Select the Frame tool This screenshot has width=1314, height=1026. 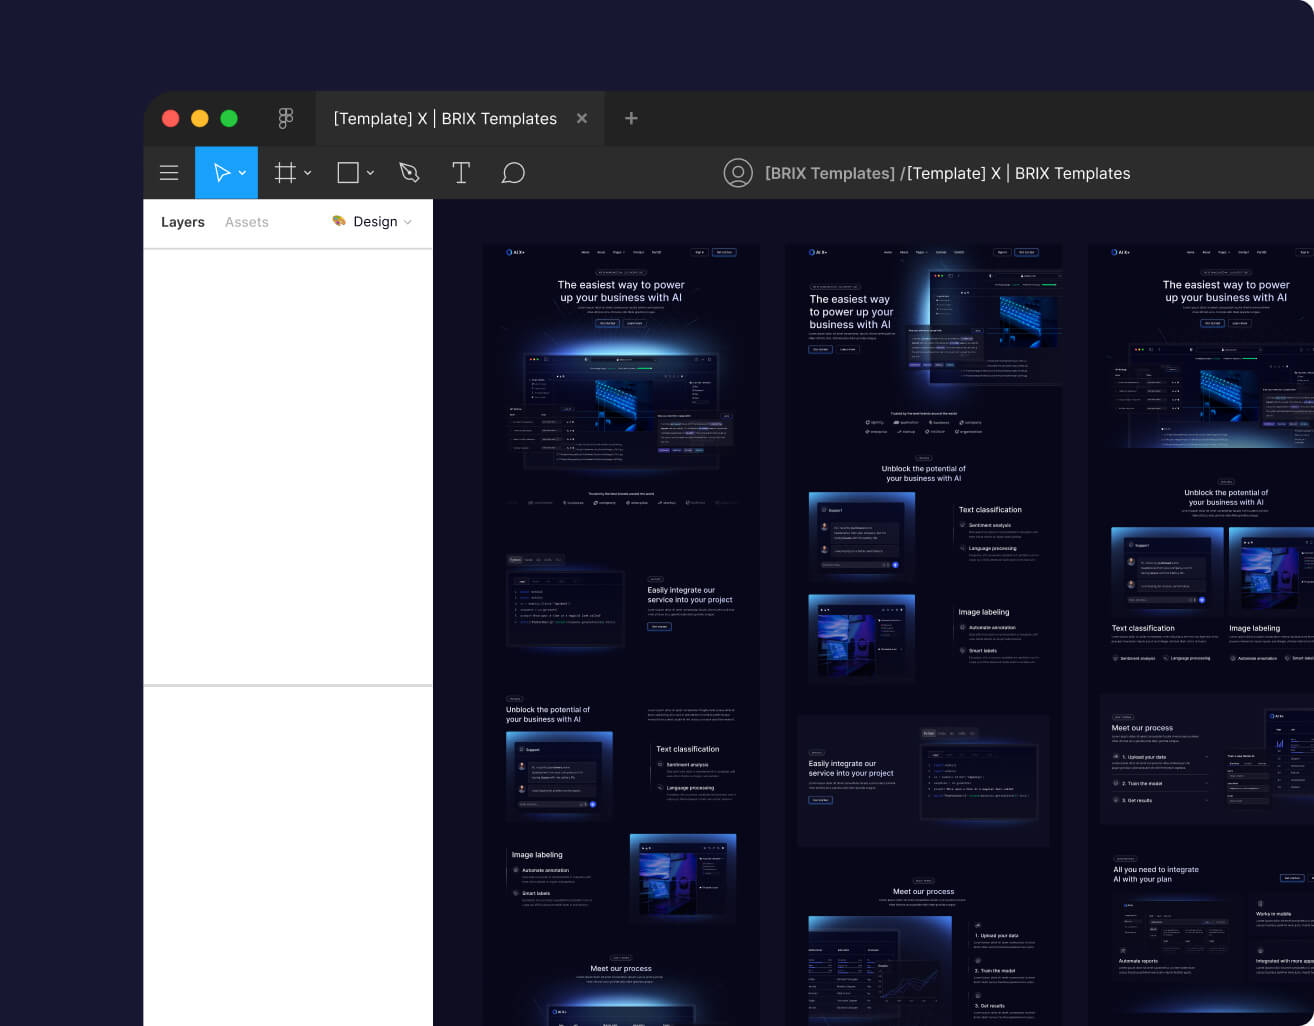coord(285,172)
